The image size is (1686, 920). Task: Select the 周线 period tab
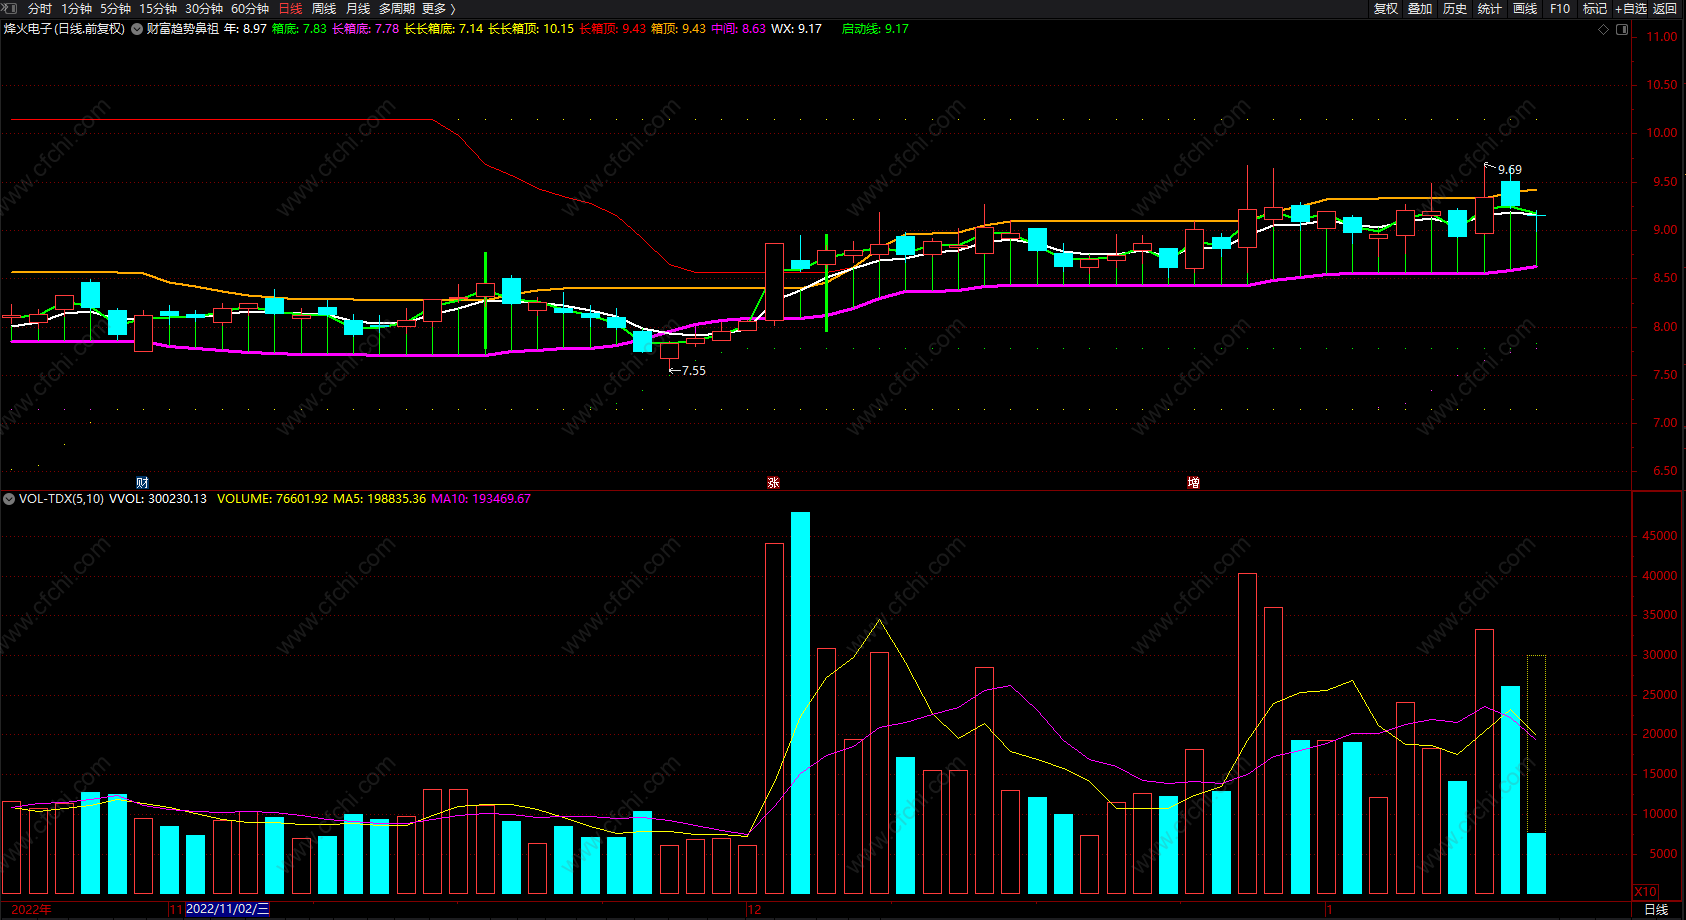coord(324,8)
